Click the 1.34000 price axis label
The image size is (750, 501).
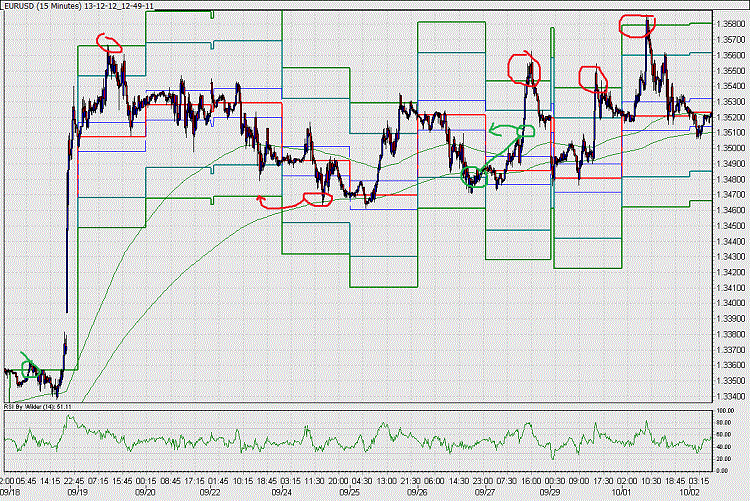coord(730,303)
